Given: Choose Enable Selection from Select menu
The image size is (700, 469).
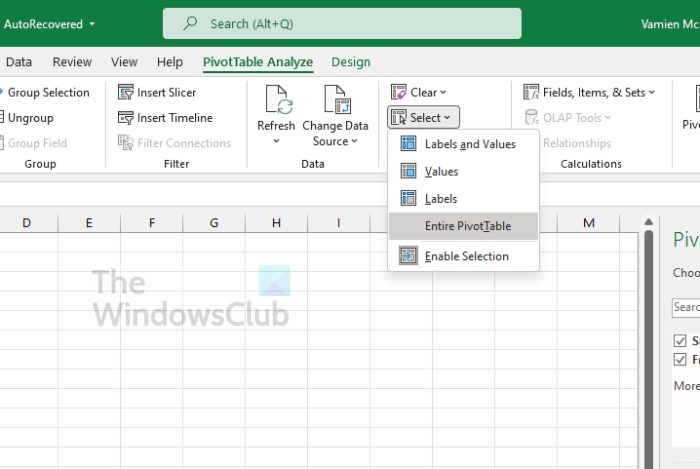Looking at the screenshot, I should (x=463, y=256).
